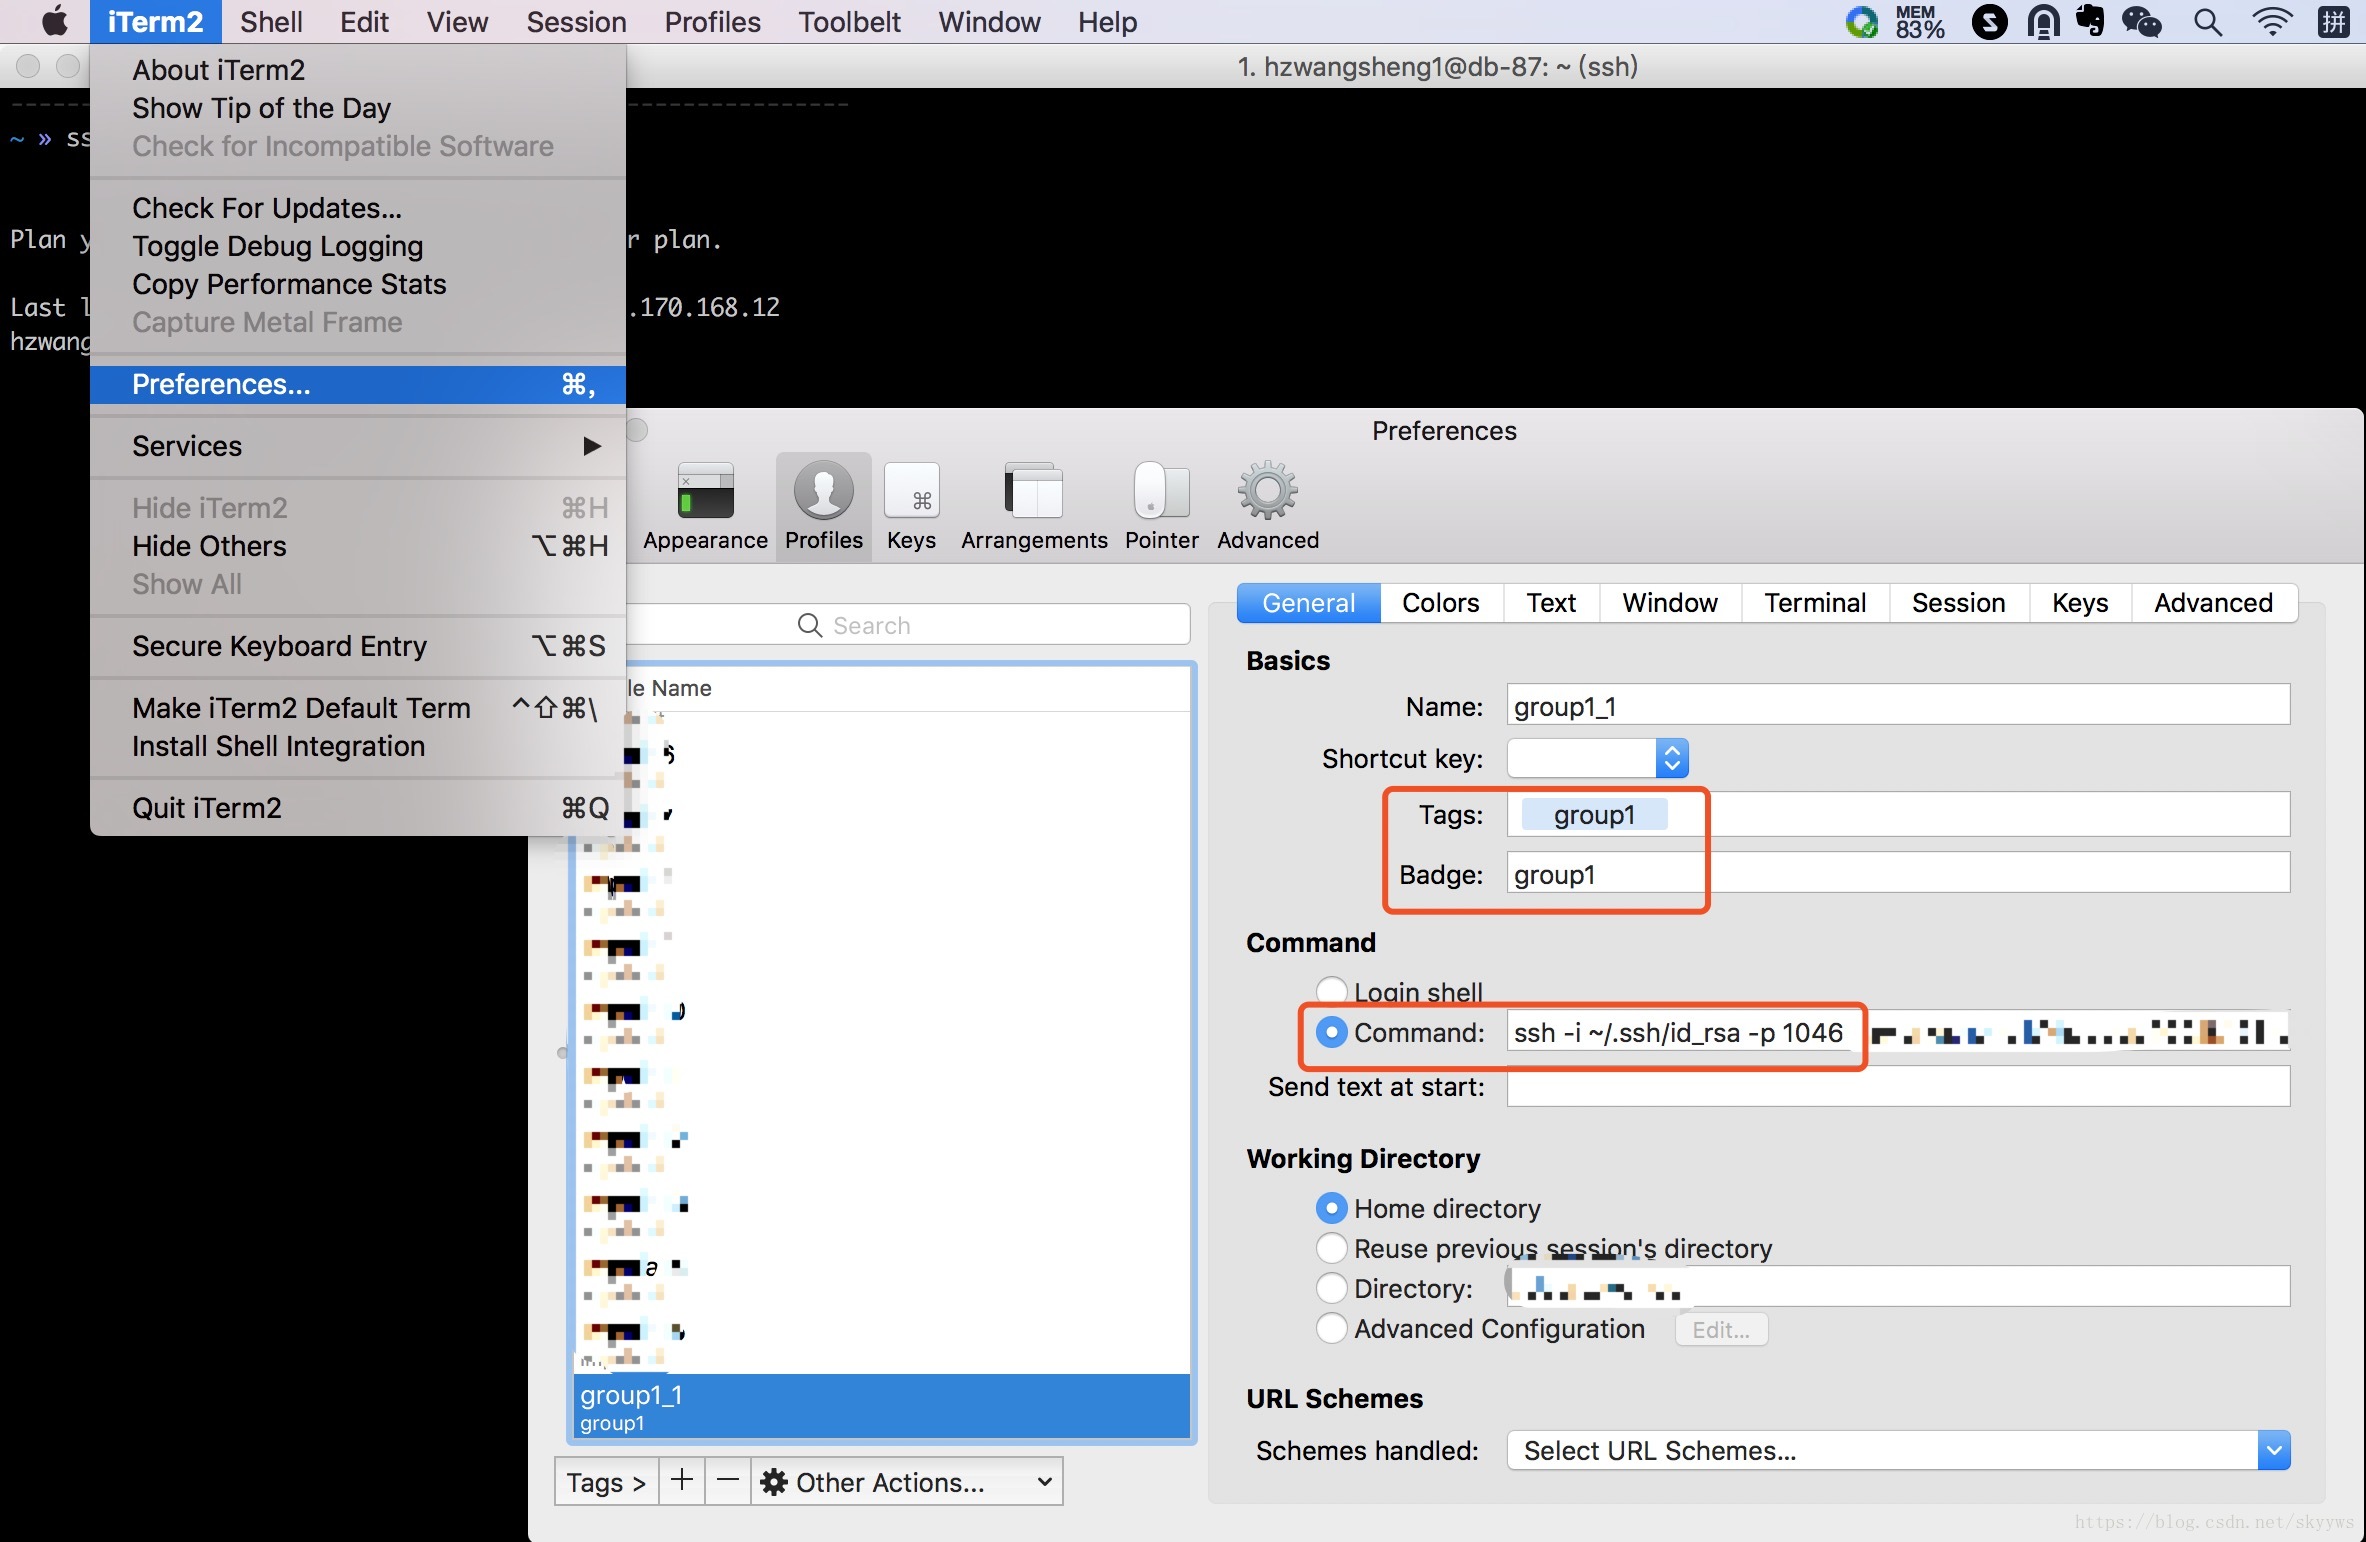Screen dimensions: 2366x1542
Task: Click the black S circle menu bar icon
Action: (x=1989, y=21)
